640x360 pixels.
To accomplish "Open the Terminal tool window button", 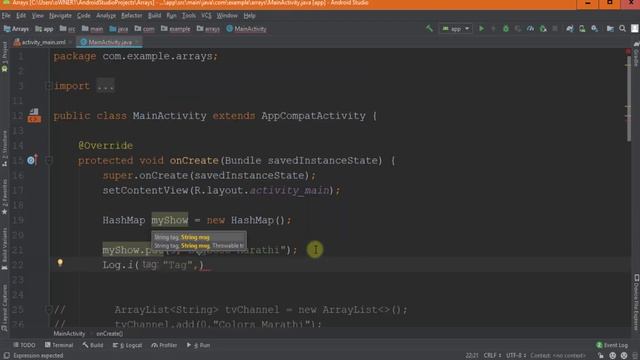I will pos(59,345).
